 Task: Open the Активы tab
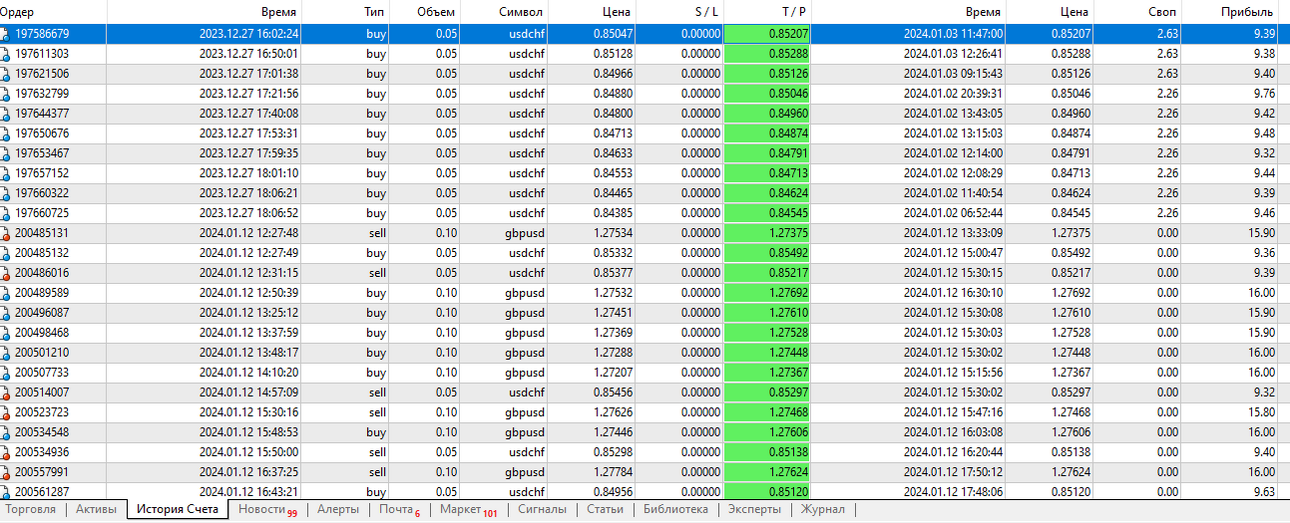(x=96, y=510)
